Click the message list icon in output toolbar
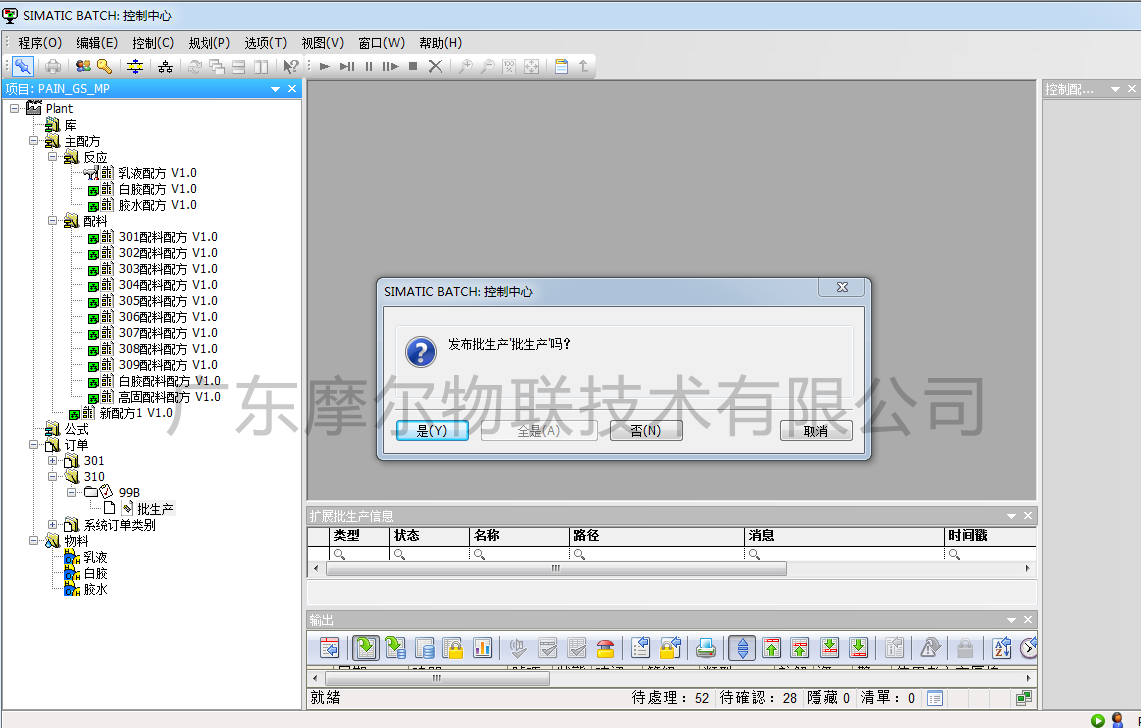The image size is (1141, 728). click(330, 647)
